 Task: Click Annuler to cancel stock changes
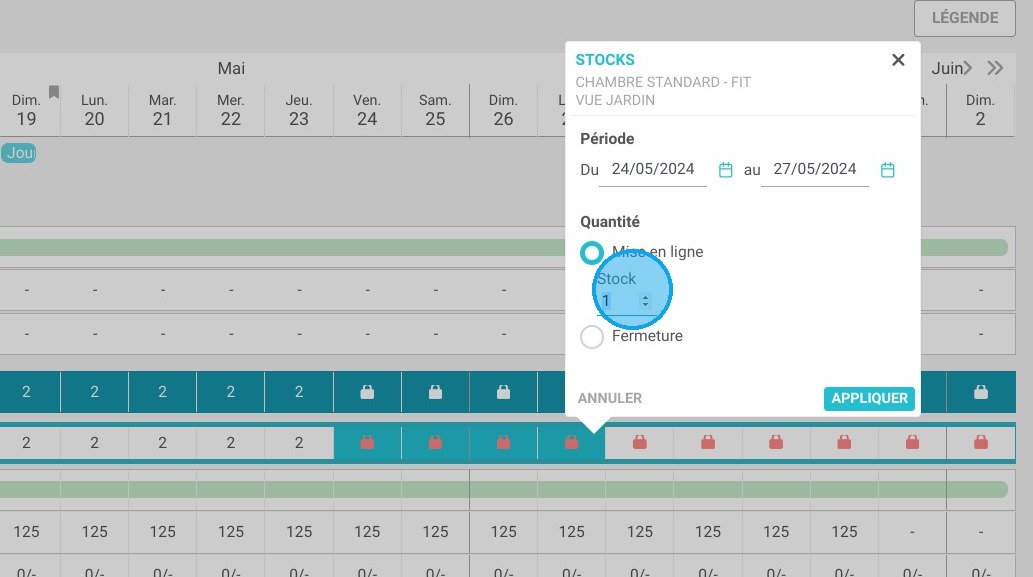click(609, 398)
